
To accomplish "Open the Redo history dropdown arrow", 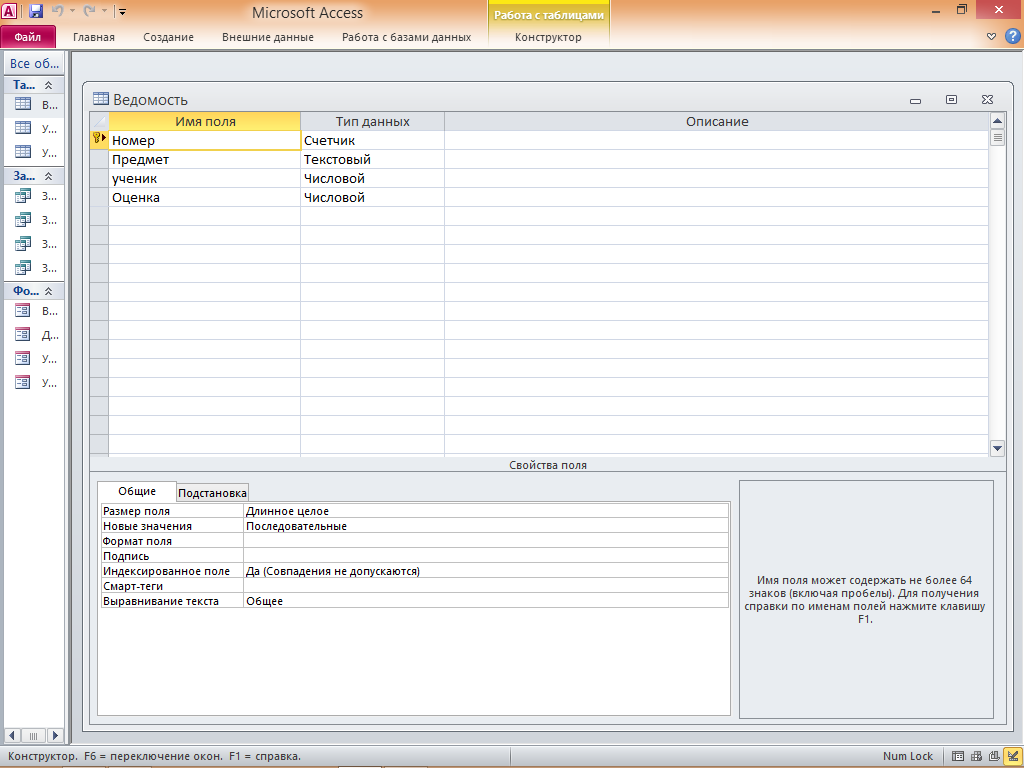I will [x=103, y=11].
